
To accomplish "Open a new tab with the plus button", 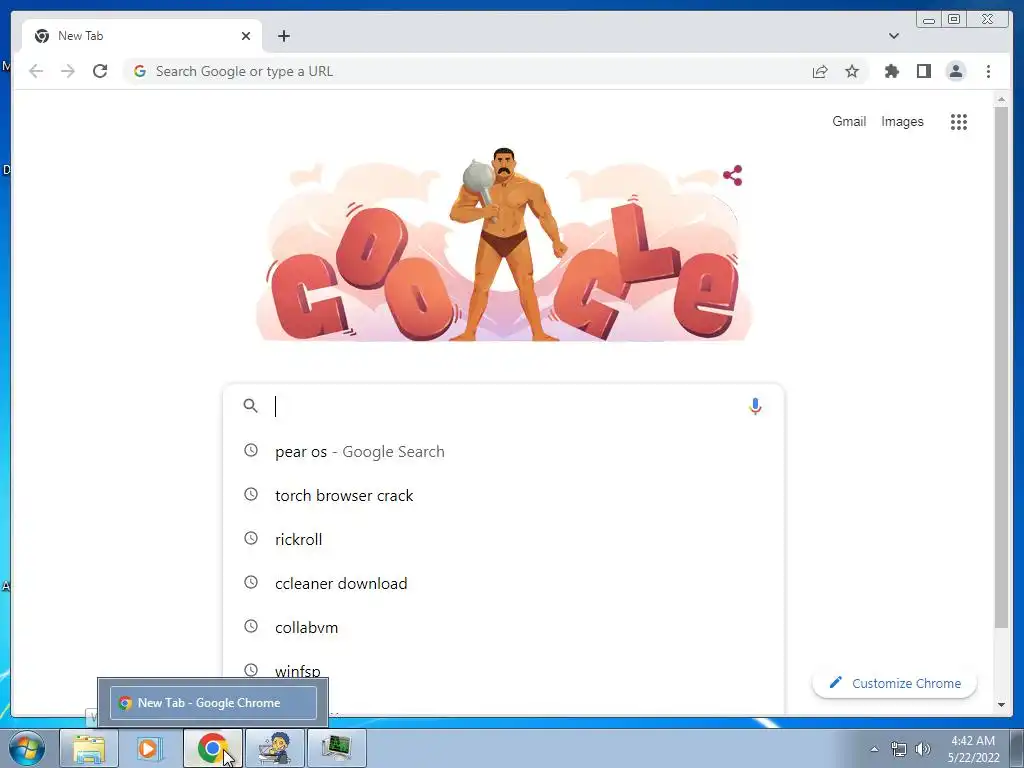I will click(283, 36).
